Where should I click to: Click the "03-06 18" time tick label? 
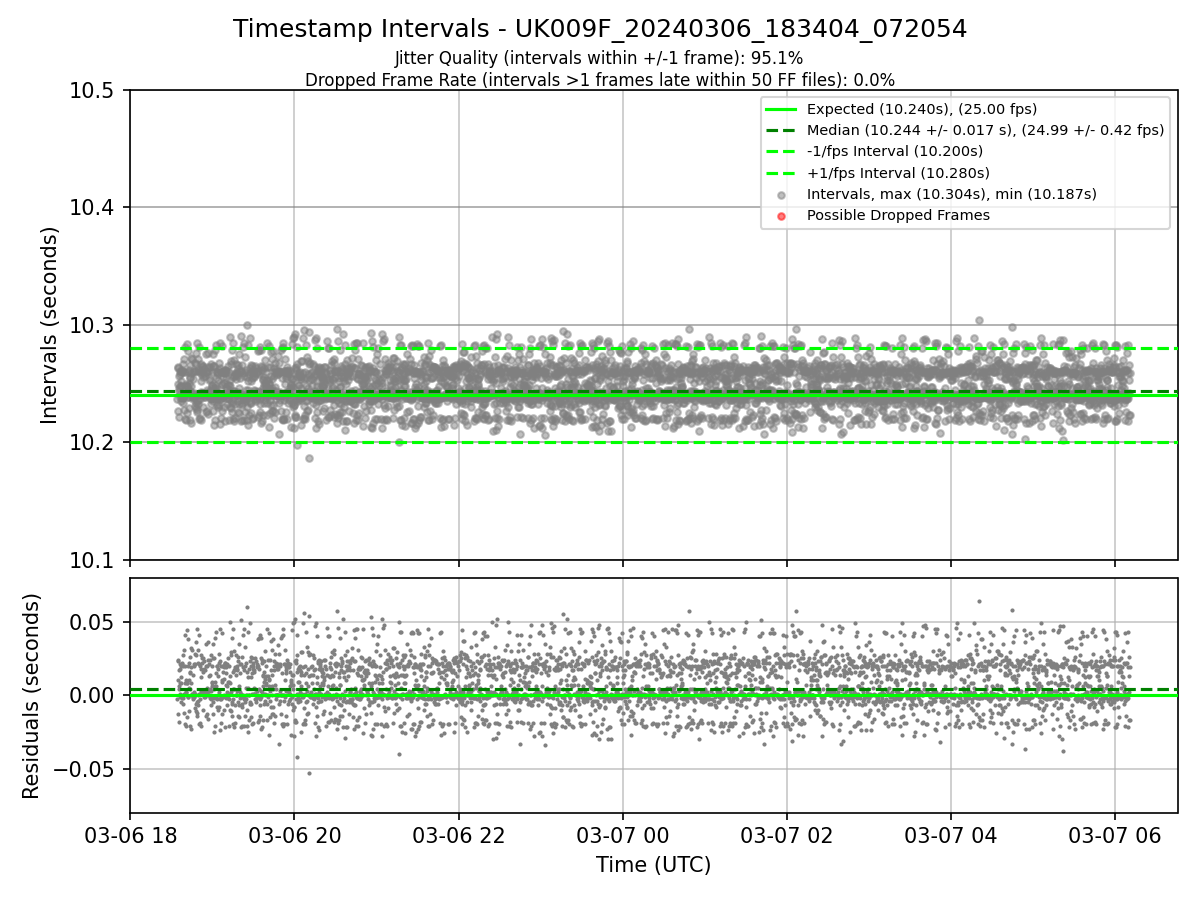click(130, 834)
